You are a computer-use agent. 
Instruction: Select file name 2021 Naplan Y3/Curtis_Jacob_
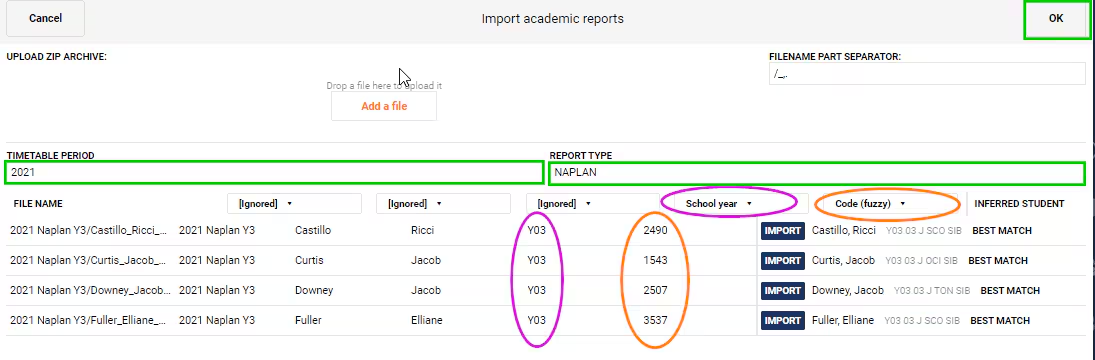(x=89, y=261)
